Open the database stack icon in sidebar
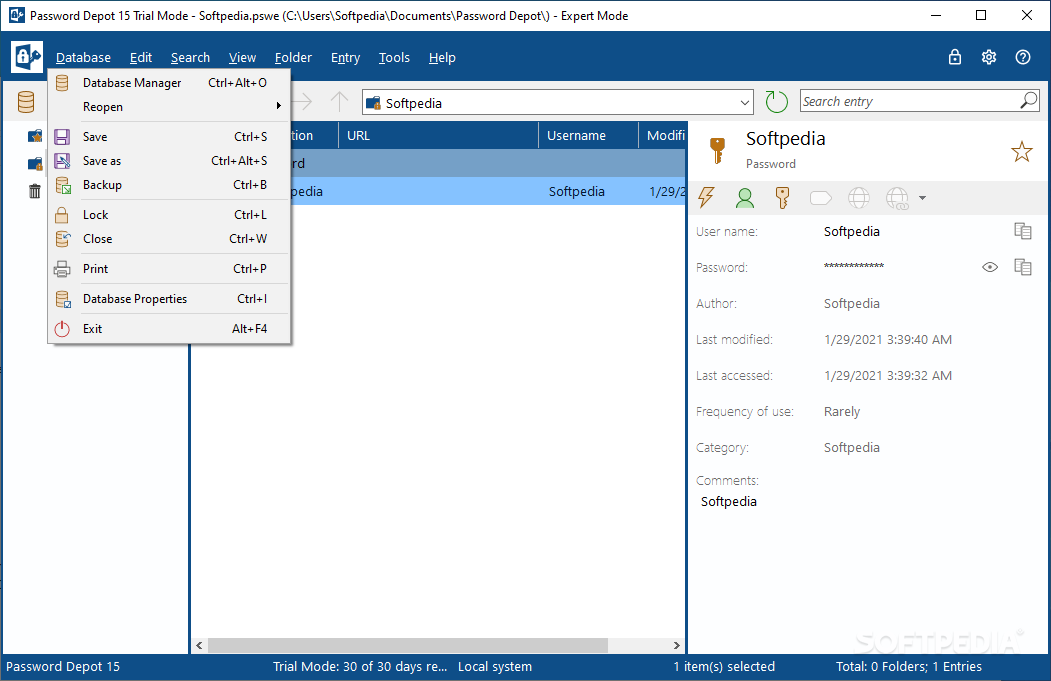Viewport: 1051px width, 681px height. coord(26,102)
